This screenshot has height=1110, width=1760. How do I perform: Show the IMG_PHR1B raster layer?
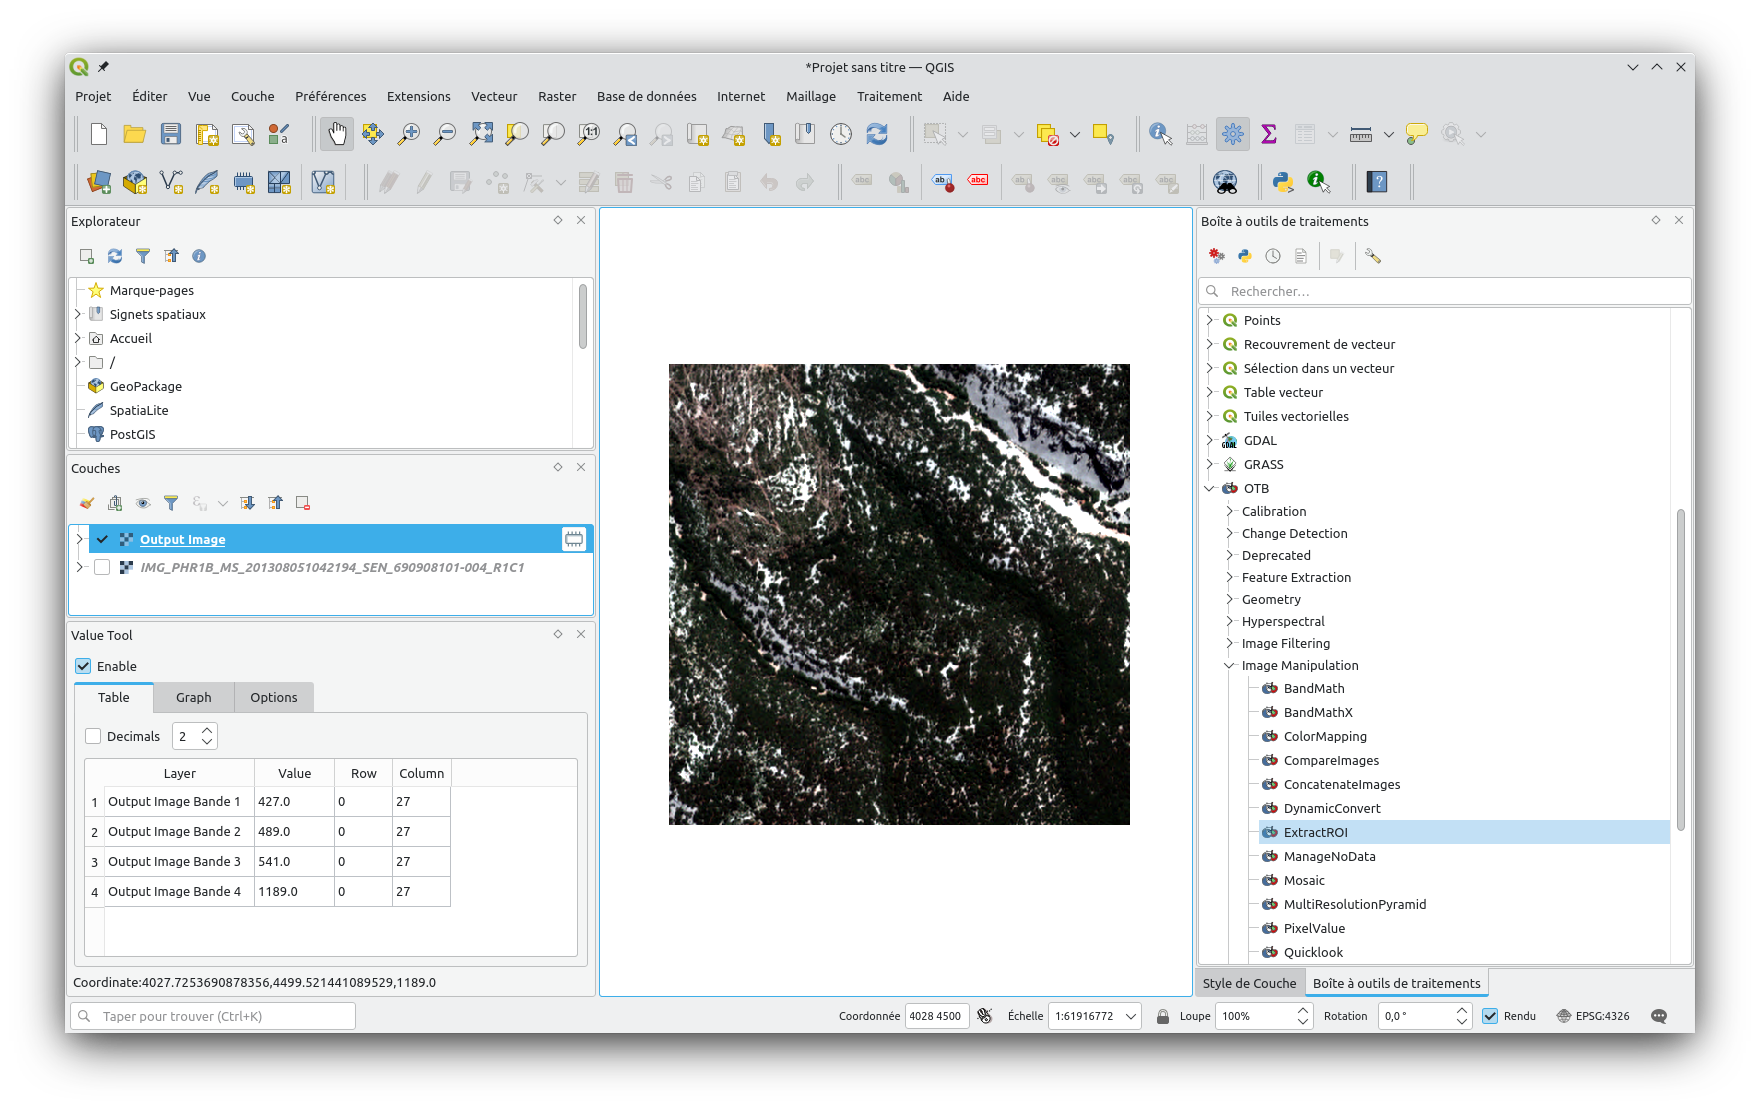pos(102,567)
